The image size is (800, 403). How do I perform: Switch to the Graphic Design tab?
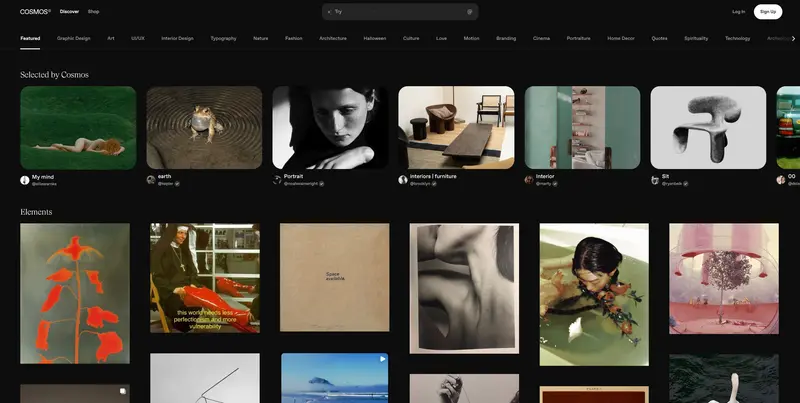(74, 38)
